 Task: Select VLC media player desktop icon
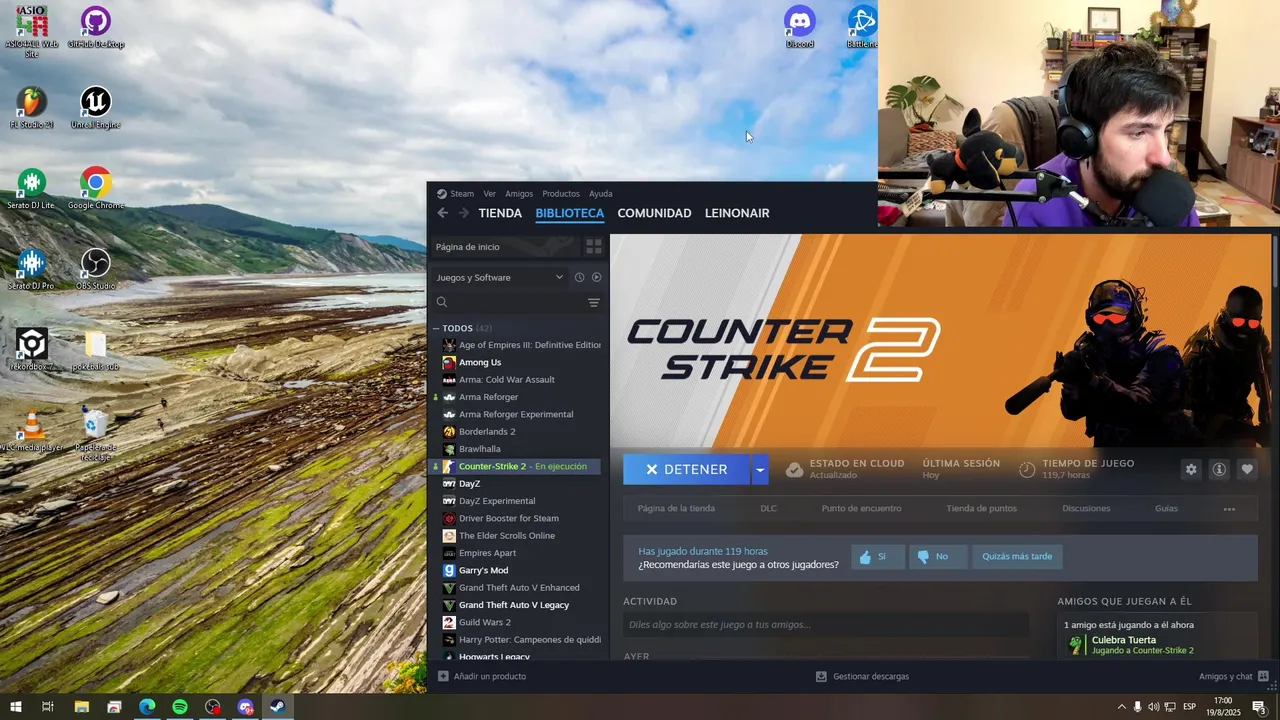(x=32, y=431)
